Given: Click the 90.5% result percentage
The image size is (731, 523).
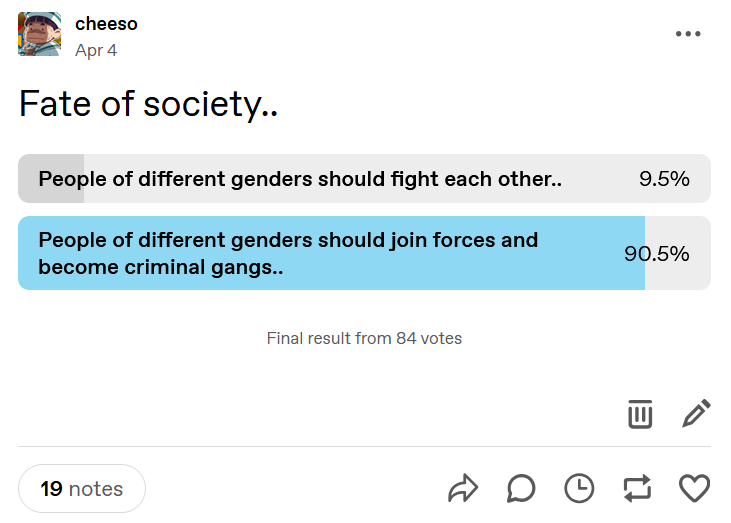Looking at the screenshot, I should [x=657, y=254].
